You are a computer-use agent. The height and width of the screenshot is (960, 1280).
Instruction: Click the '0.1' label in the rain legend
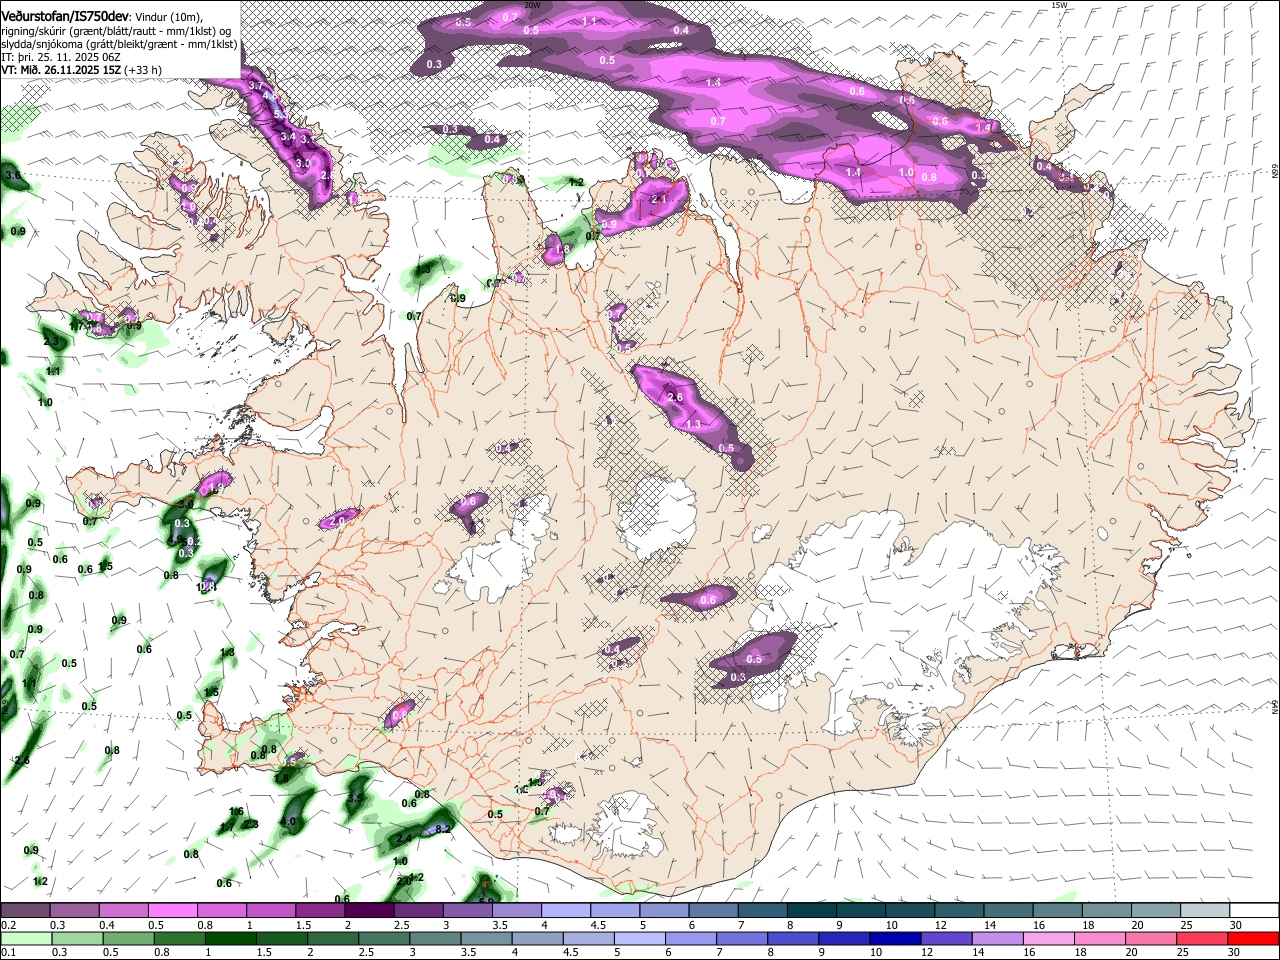click(8, 953)
